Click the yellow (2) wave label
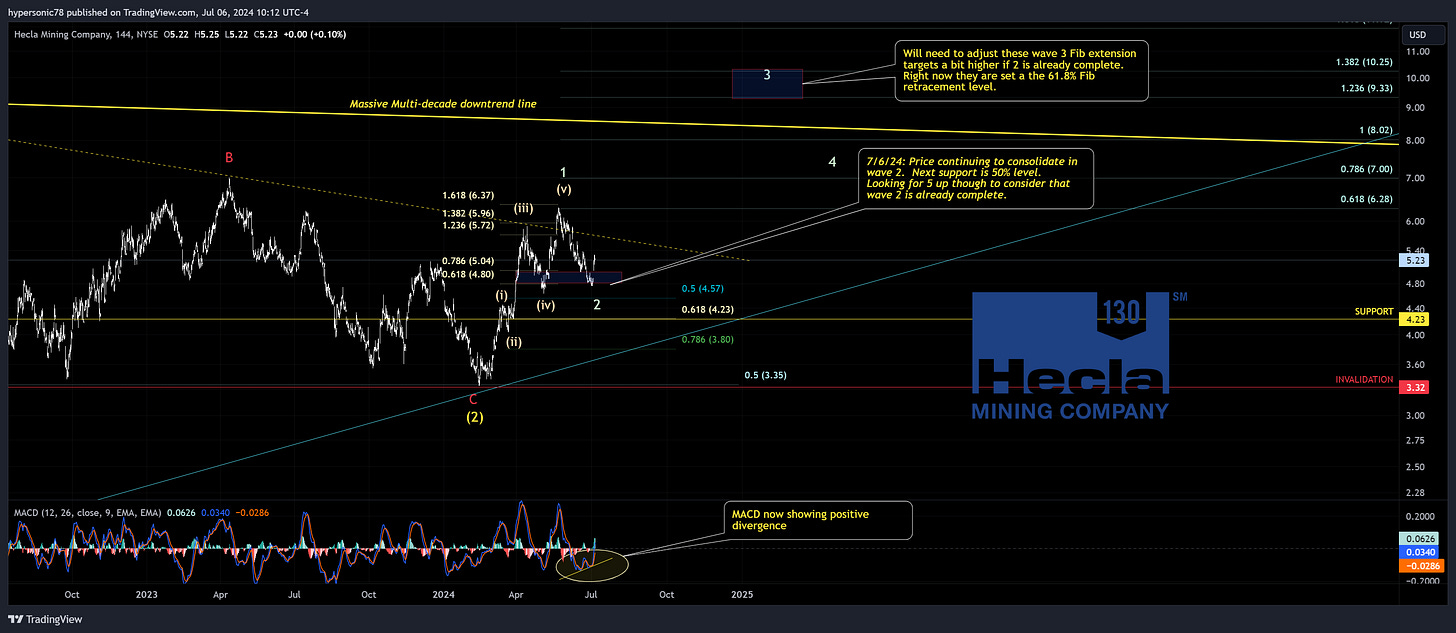This screenshot has width=1456, height=633. coord(475,417)
